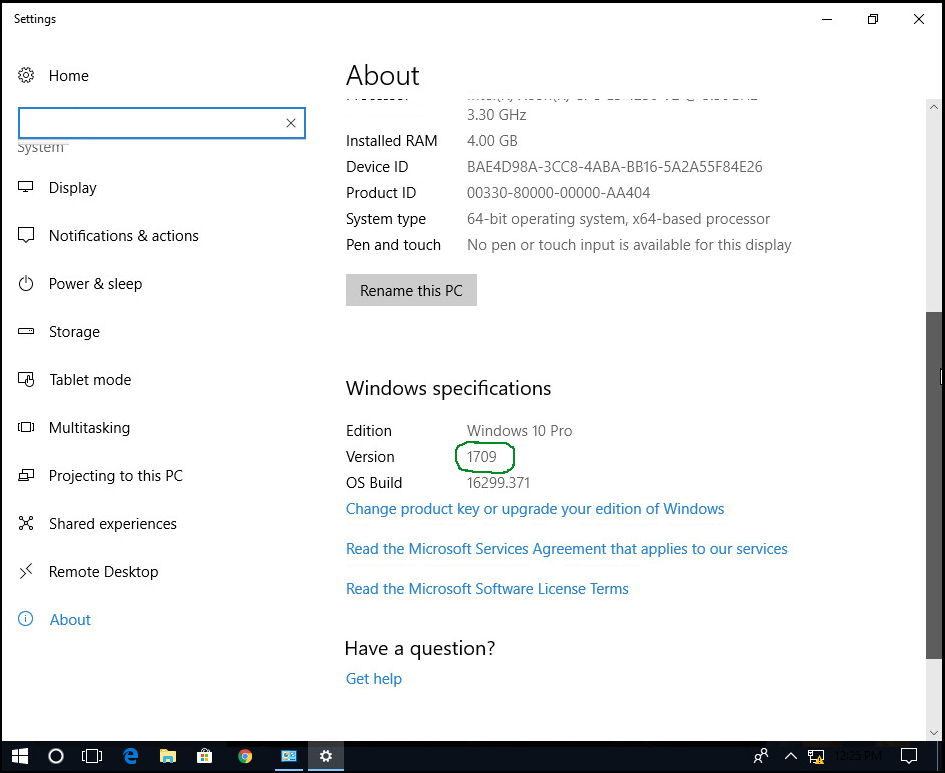Click the Edition value Windows 10 Pro
Image resolution: width=945 pixels, height=773 pixels.
pyautogui.click(x=520, y=431)
